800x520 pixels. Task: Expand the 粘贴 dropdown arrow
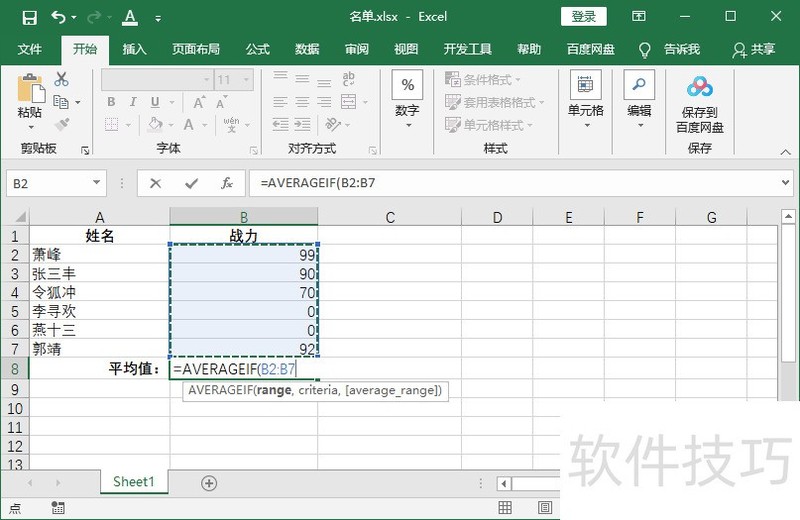coord(31,127)
